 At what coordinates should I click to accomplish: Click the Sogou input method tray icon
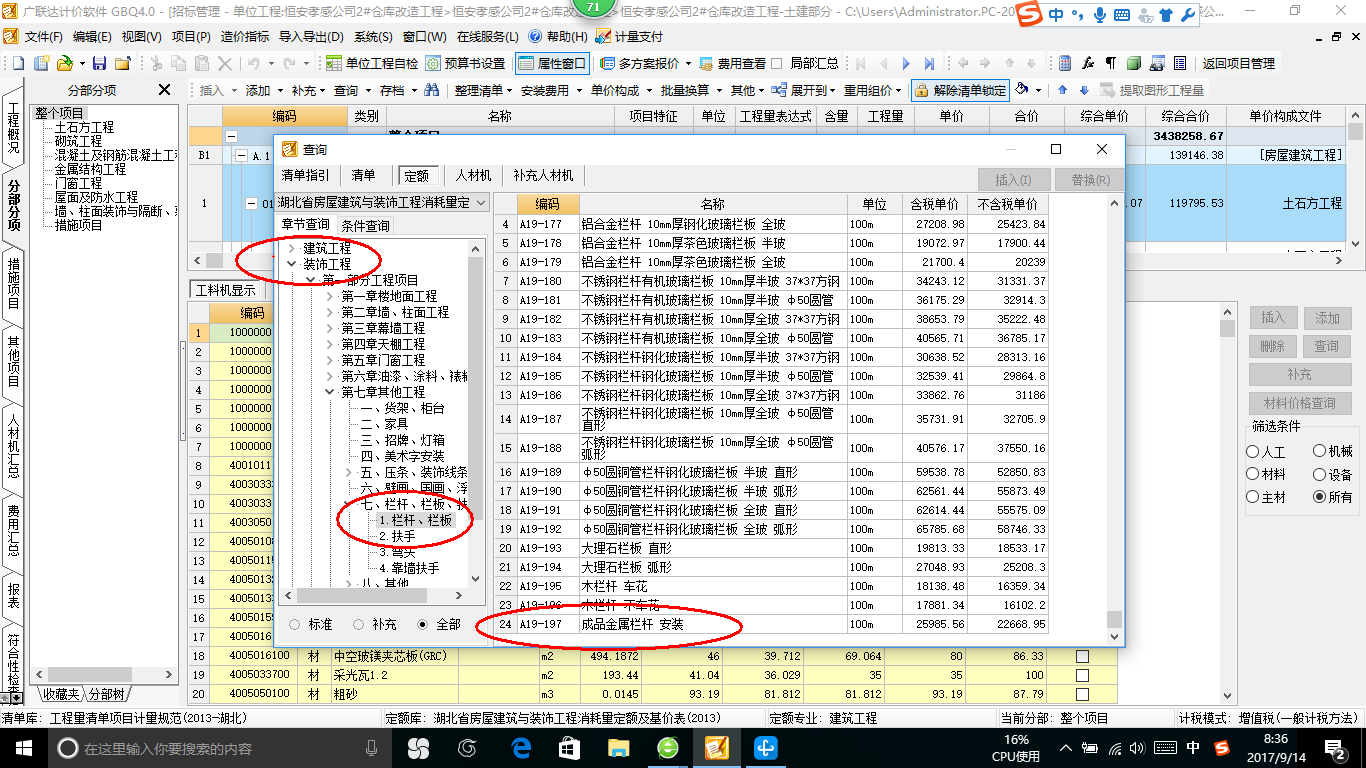tap(1222, 748)
